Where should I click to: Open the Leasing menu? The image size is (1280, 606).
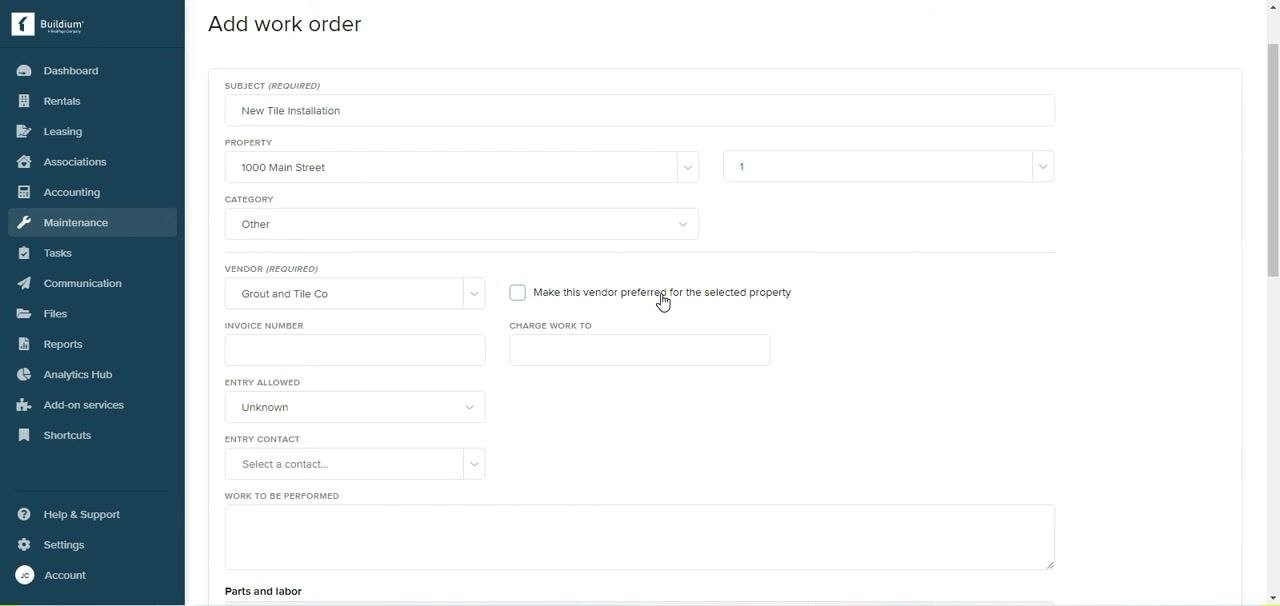click(92, 131)
